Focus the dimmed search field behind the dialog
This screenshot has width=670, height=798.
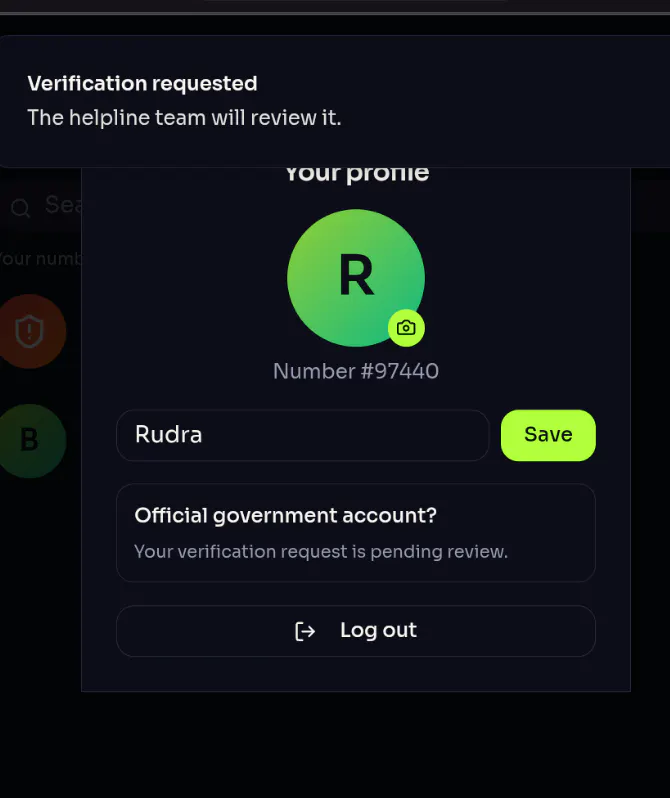pyautogui.click(x=41, y=206)
